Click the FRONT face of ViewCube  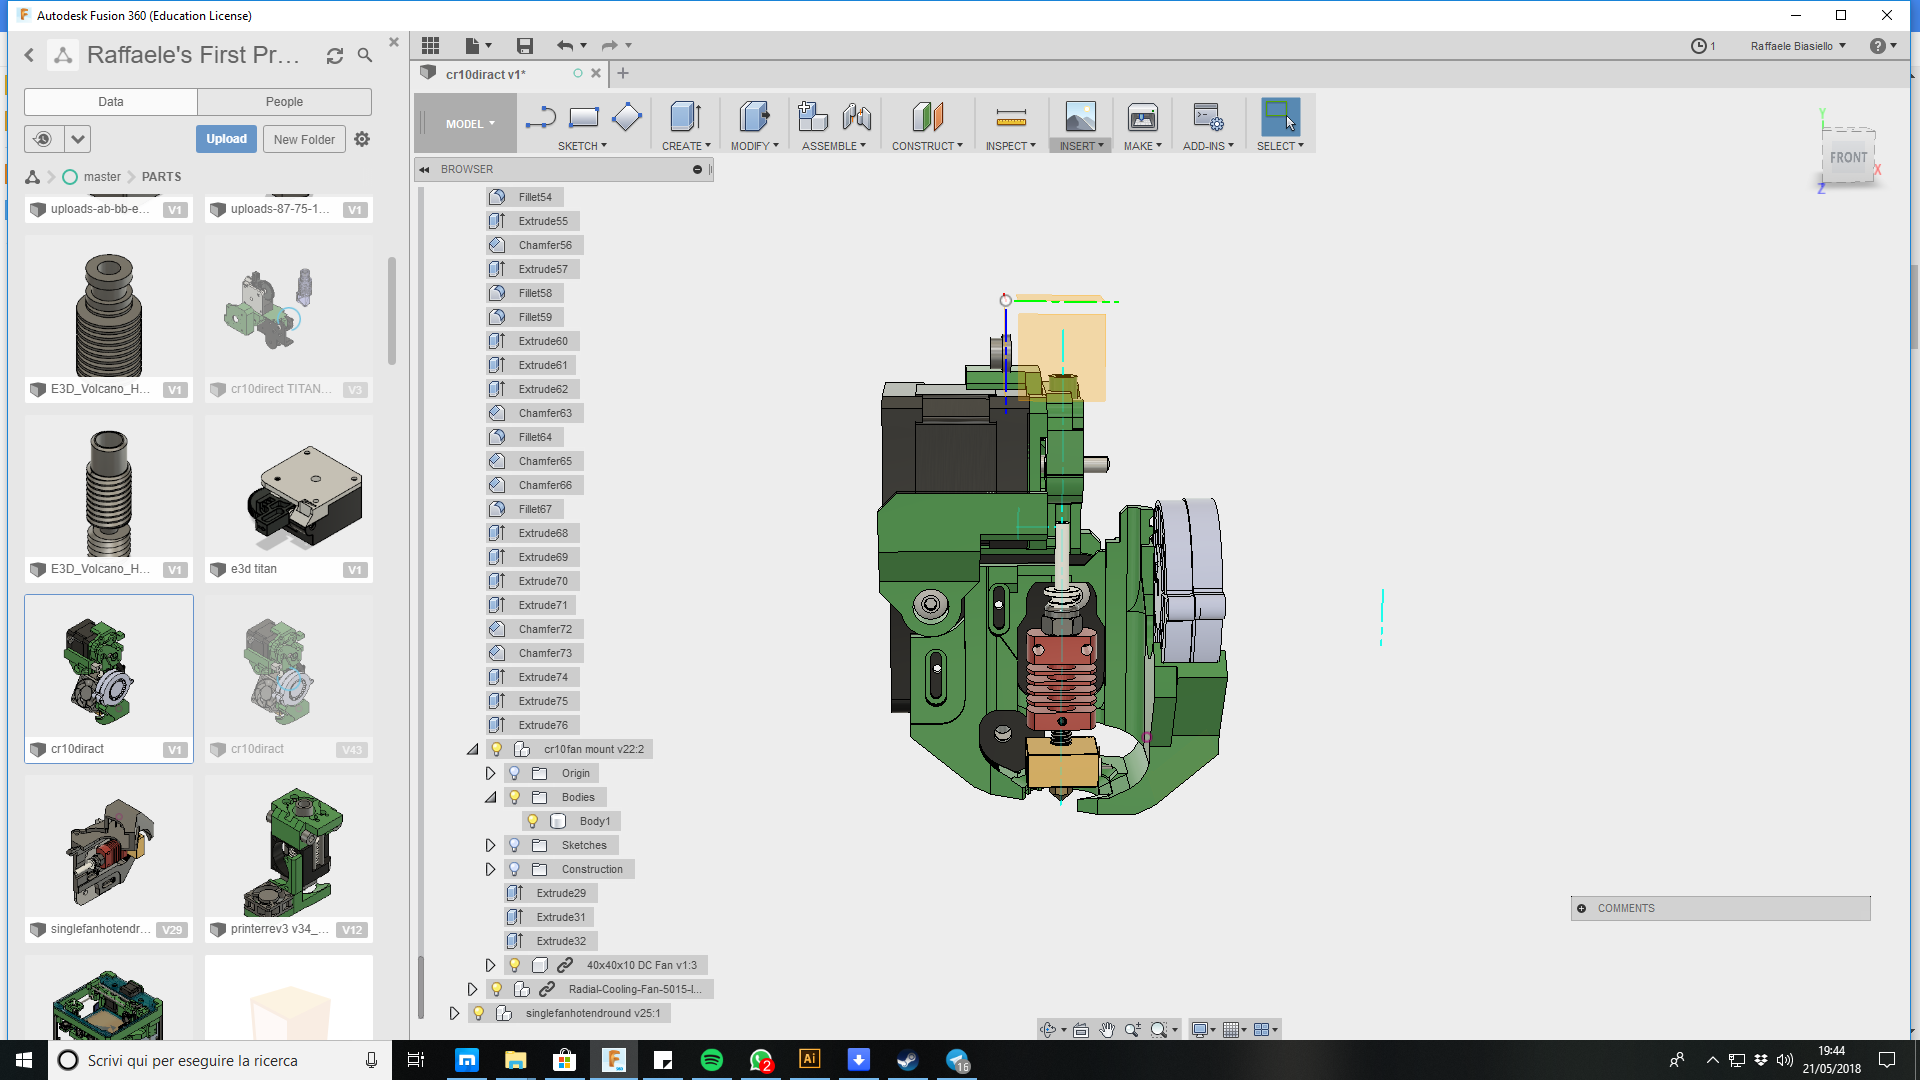(x=1848, y=157)
